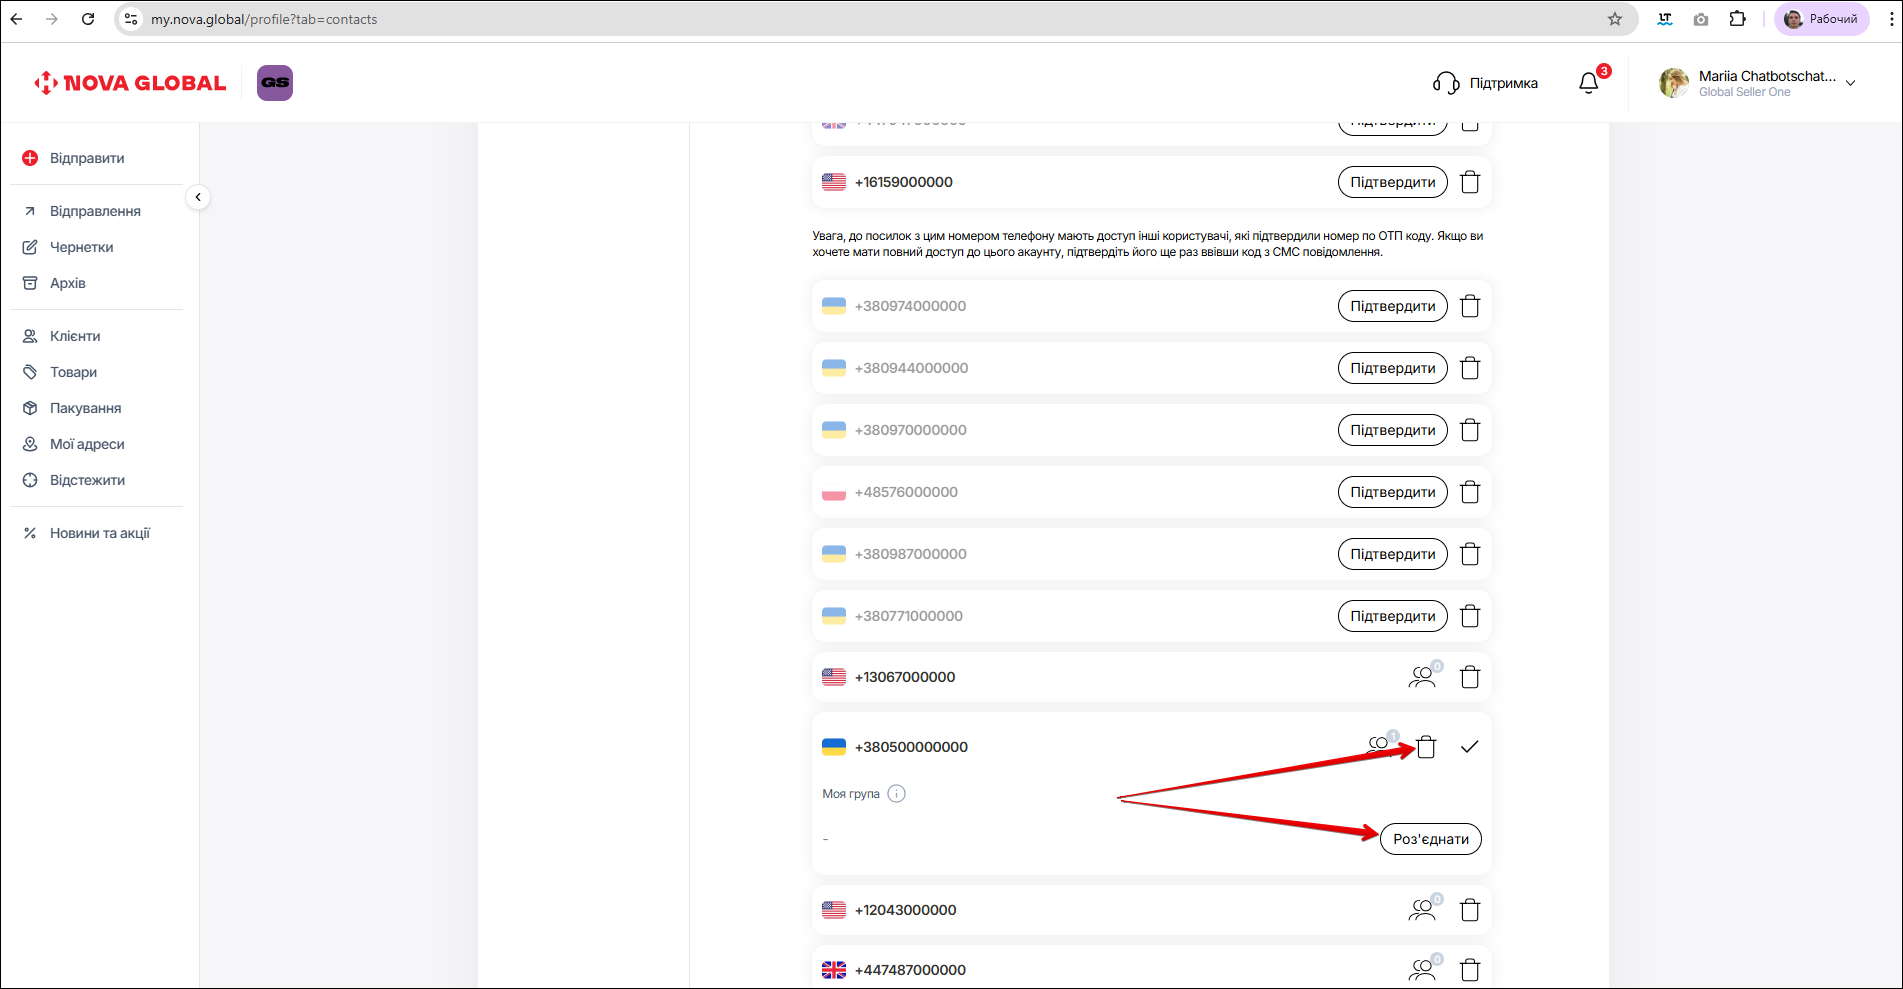
Task: Open group icon for +447487000000
Action: click(1424, 968)
